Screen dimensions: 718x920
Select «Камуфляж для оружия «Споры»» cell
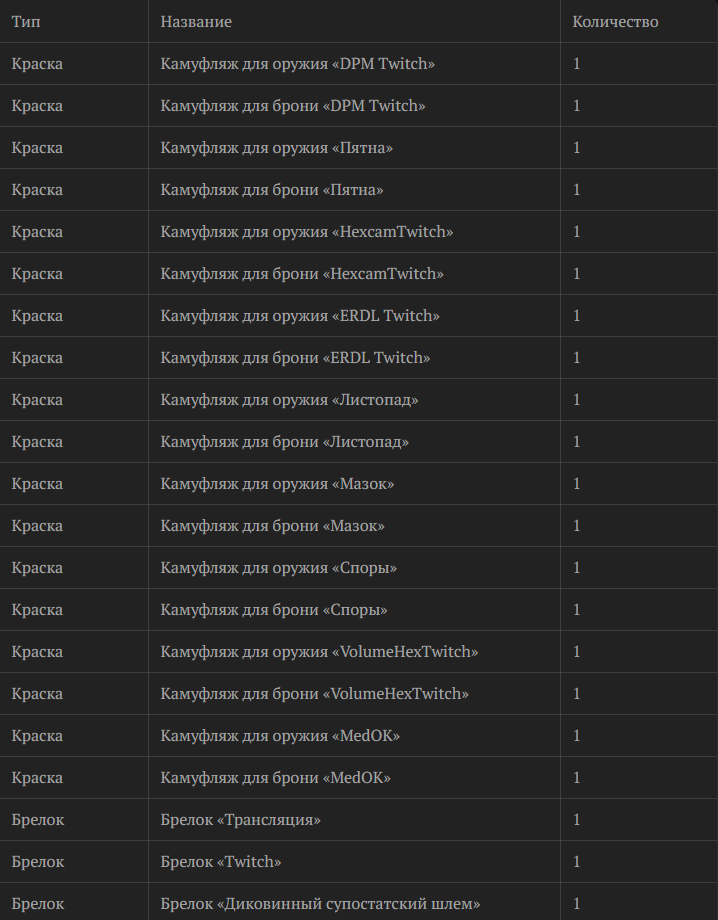coord(354,567)
